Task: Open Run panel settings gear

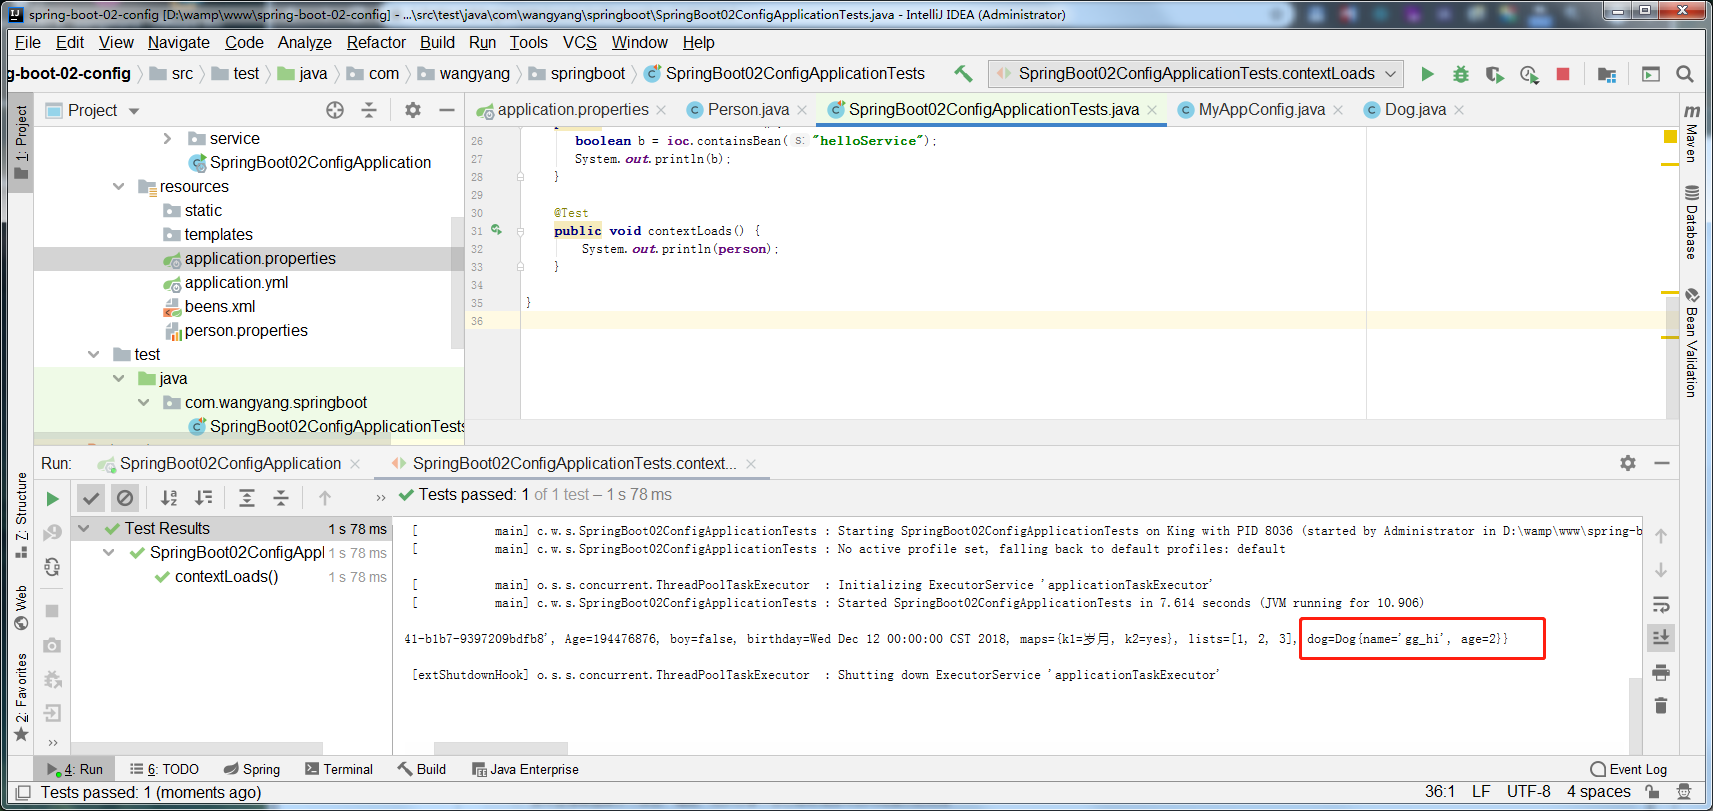Action: pyautogui.click(x=1628, y=463)
